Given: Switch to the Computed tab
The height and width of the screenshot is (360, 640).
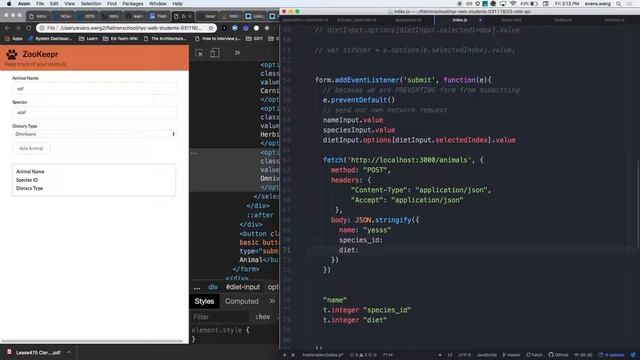Looking at the screenshot, I should pyautogui.click(x=242, y=301).
